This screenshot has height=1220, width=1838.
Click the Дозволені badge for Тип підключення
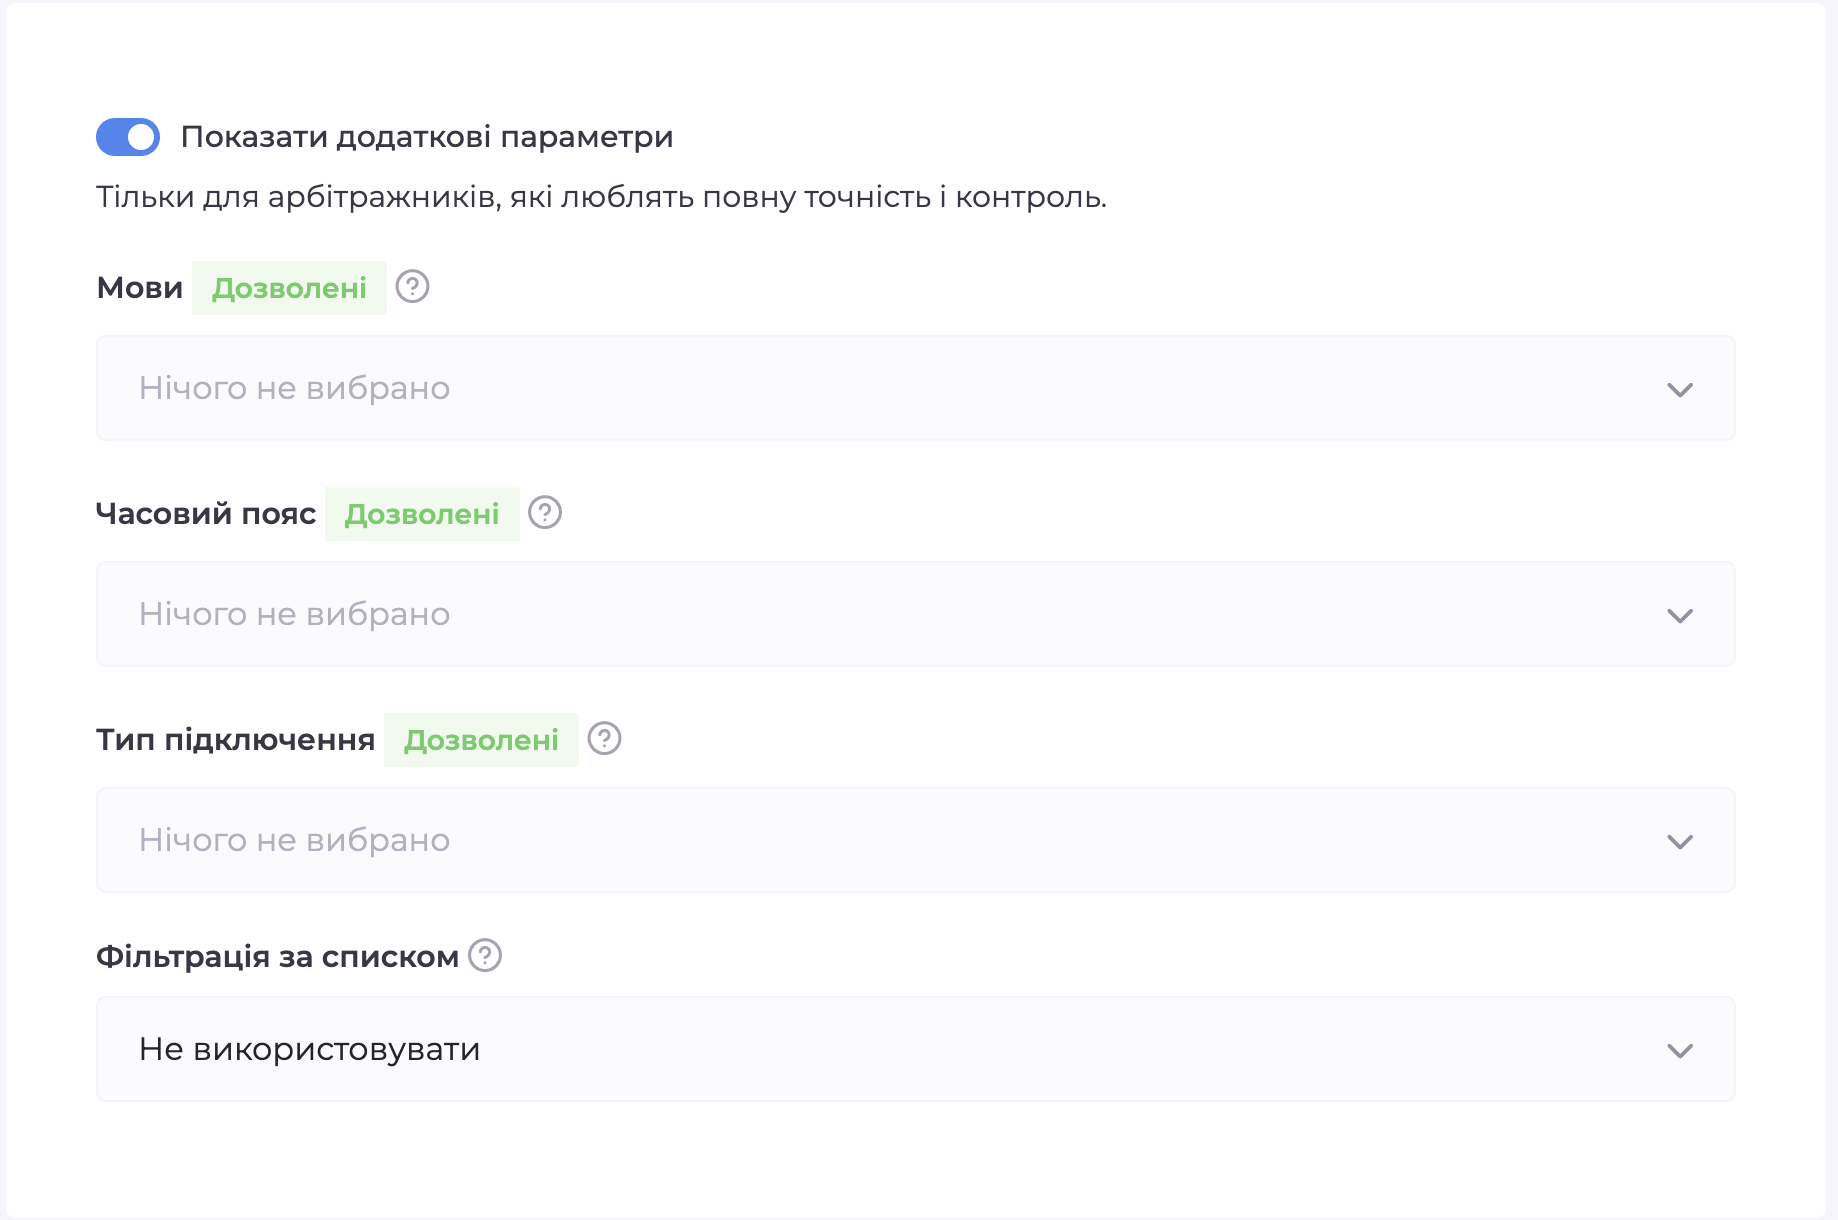coord(481,739)
